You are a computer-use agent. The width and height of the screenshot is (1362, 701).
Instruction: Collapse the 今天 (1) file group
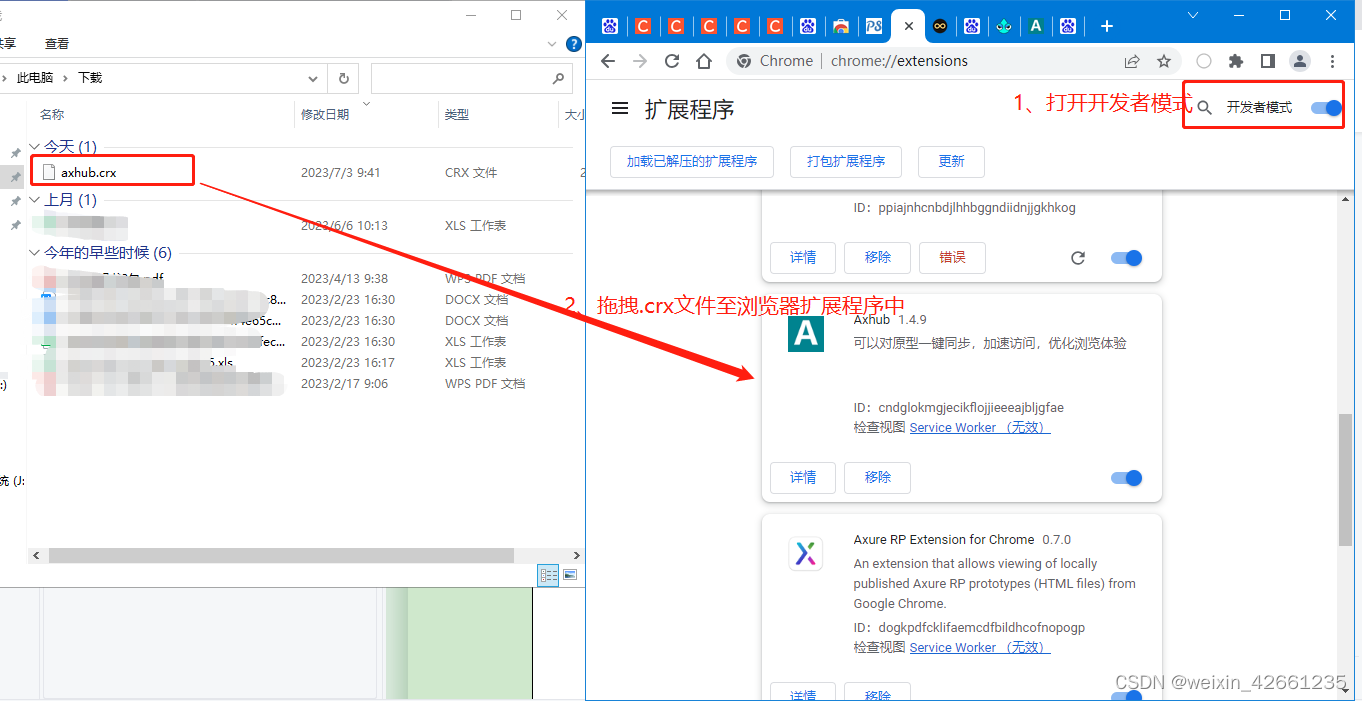[35, 146]
